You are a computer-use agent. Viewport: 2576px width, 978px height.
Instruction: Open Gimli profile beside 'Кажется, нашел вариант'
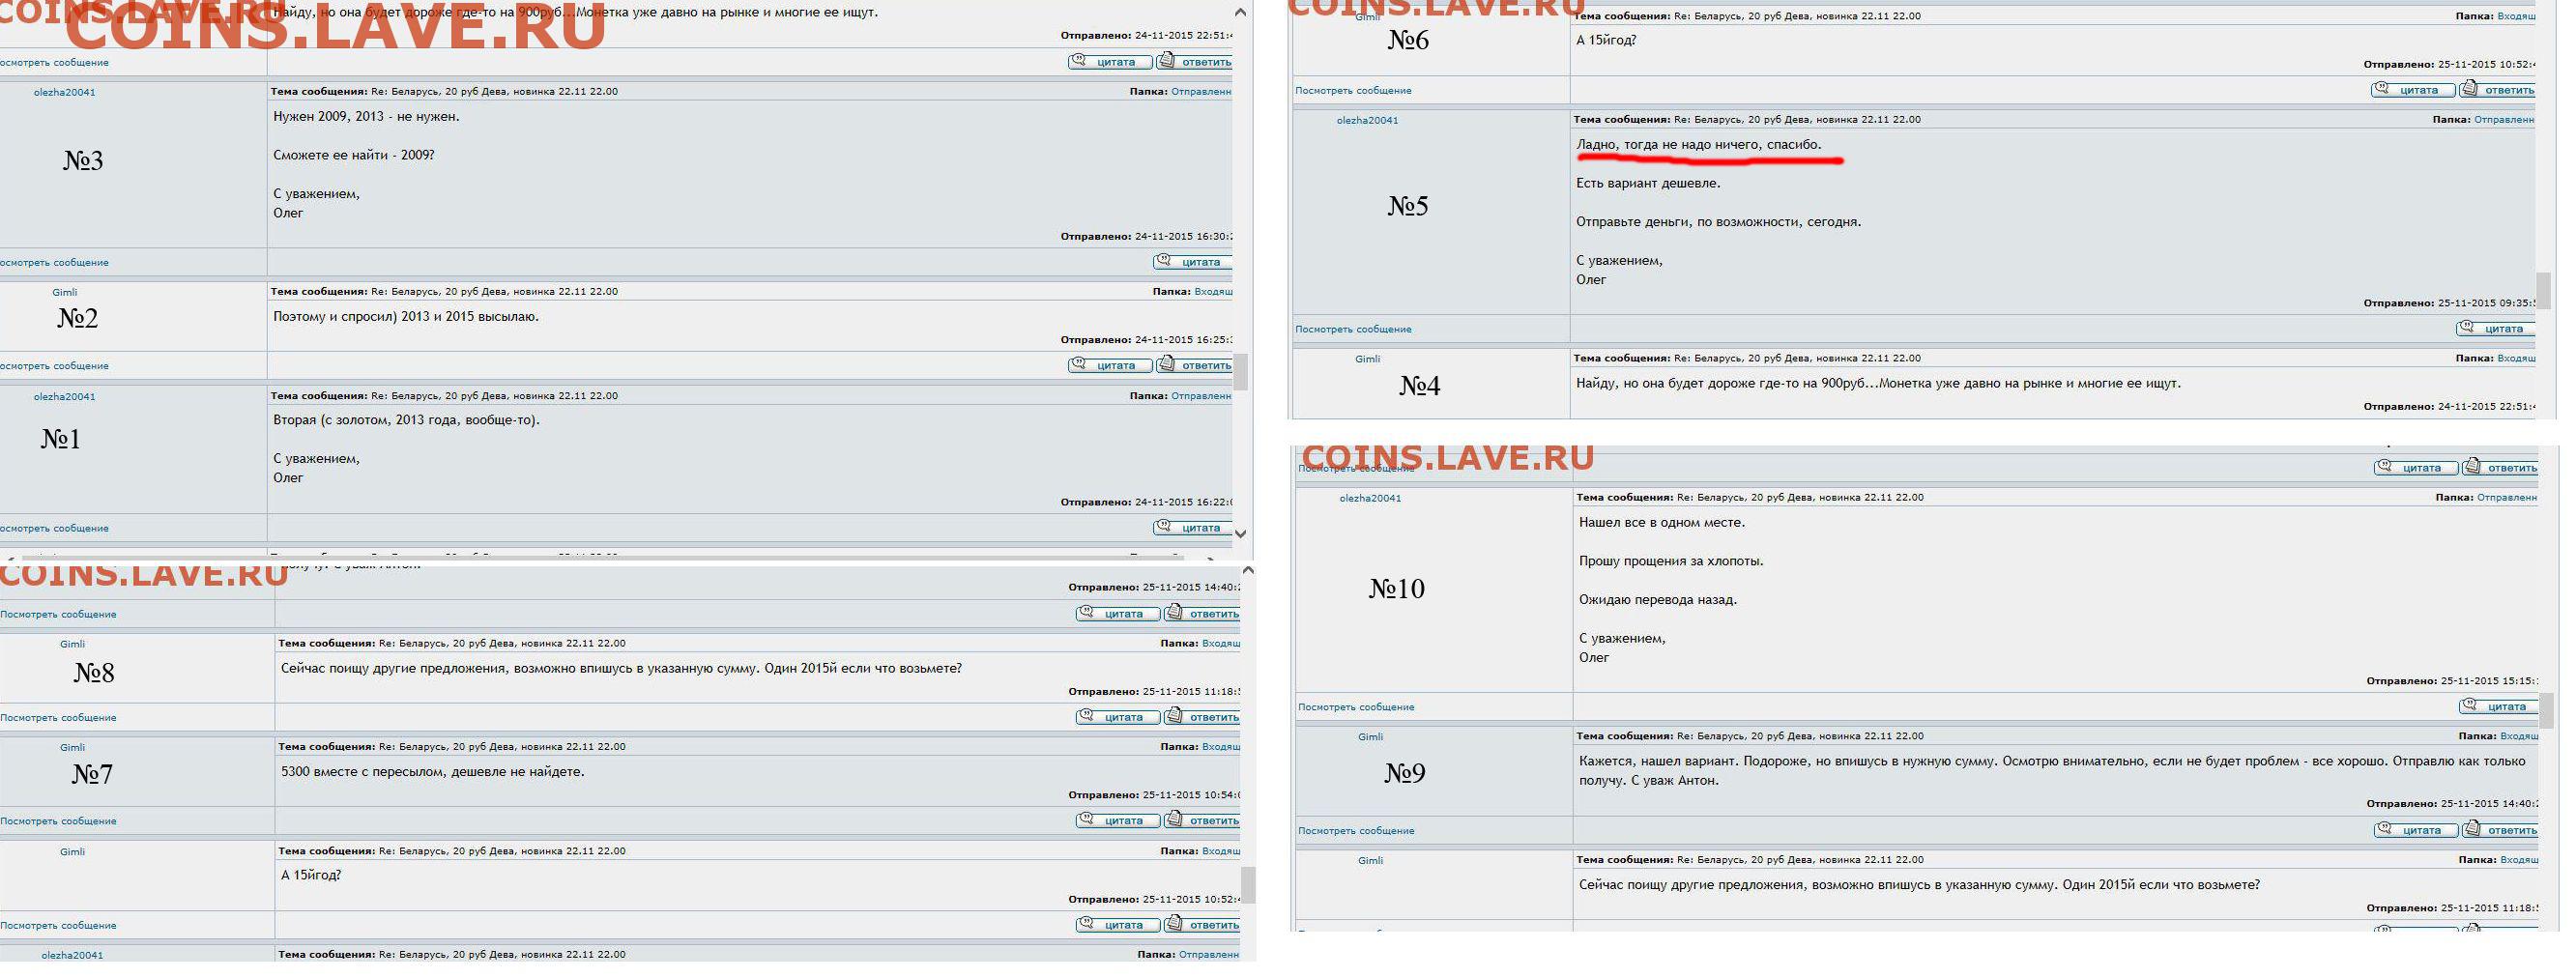click(1371, 739)
